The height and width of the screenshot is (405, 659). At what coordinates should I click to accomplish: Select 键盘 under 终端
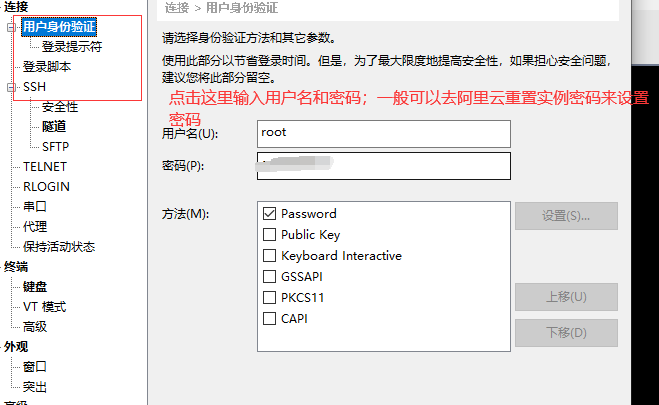(x=35, y=287)
